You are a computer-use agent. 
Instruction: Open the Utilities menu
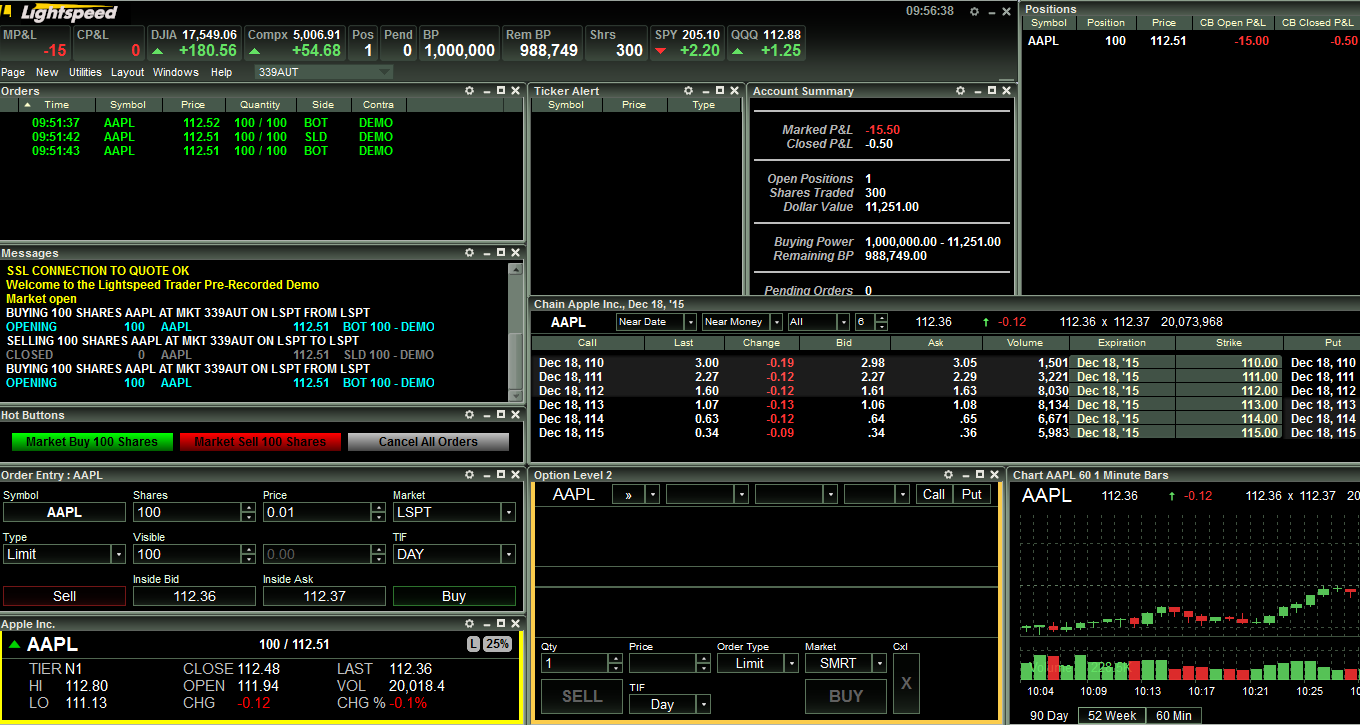[x=85, y=72]
